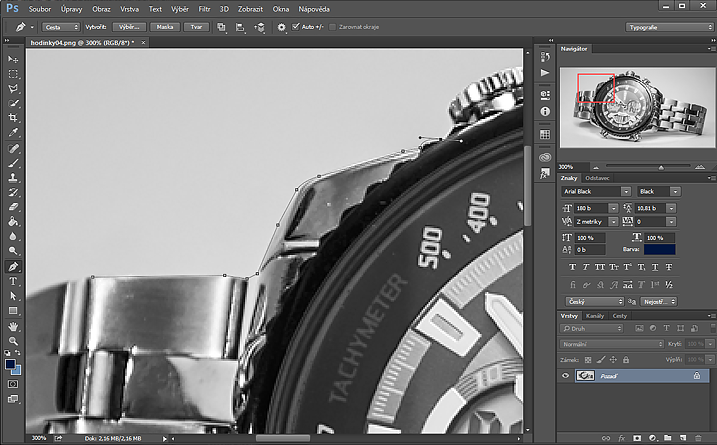This screenshot has height=445, width=717.
Task: Click the Maska button
Action: pyautogui.click(x=165, y=27)
